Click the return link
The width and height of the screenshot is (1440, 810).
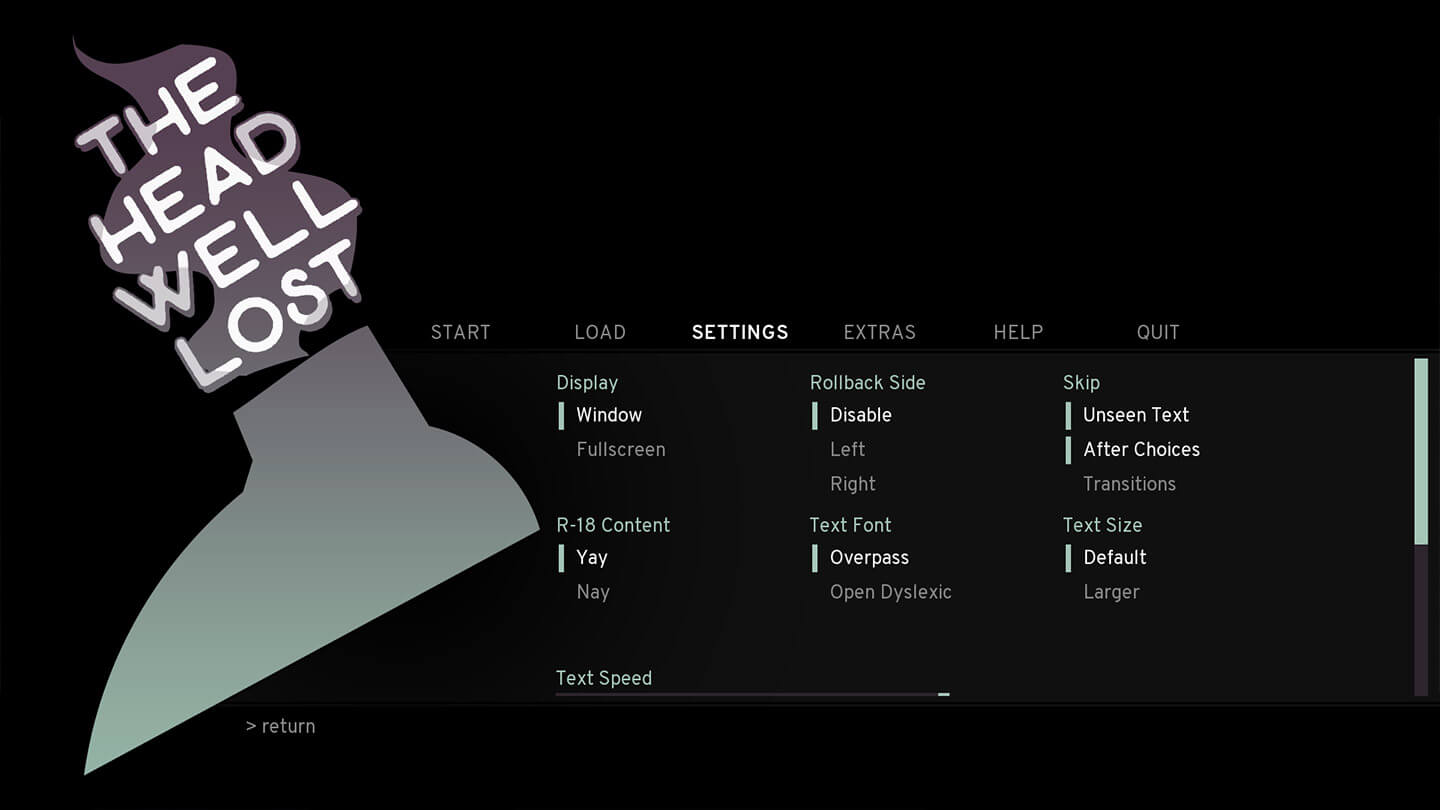point(281,726)
